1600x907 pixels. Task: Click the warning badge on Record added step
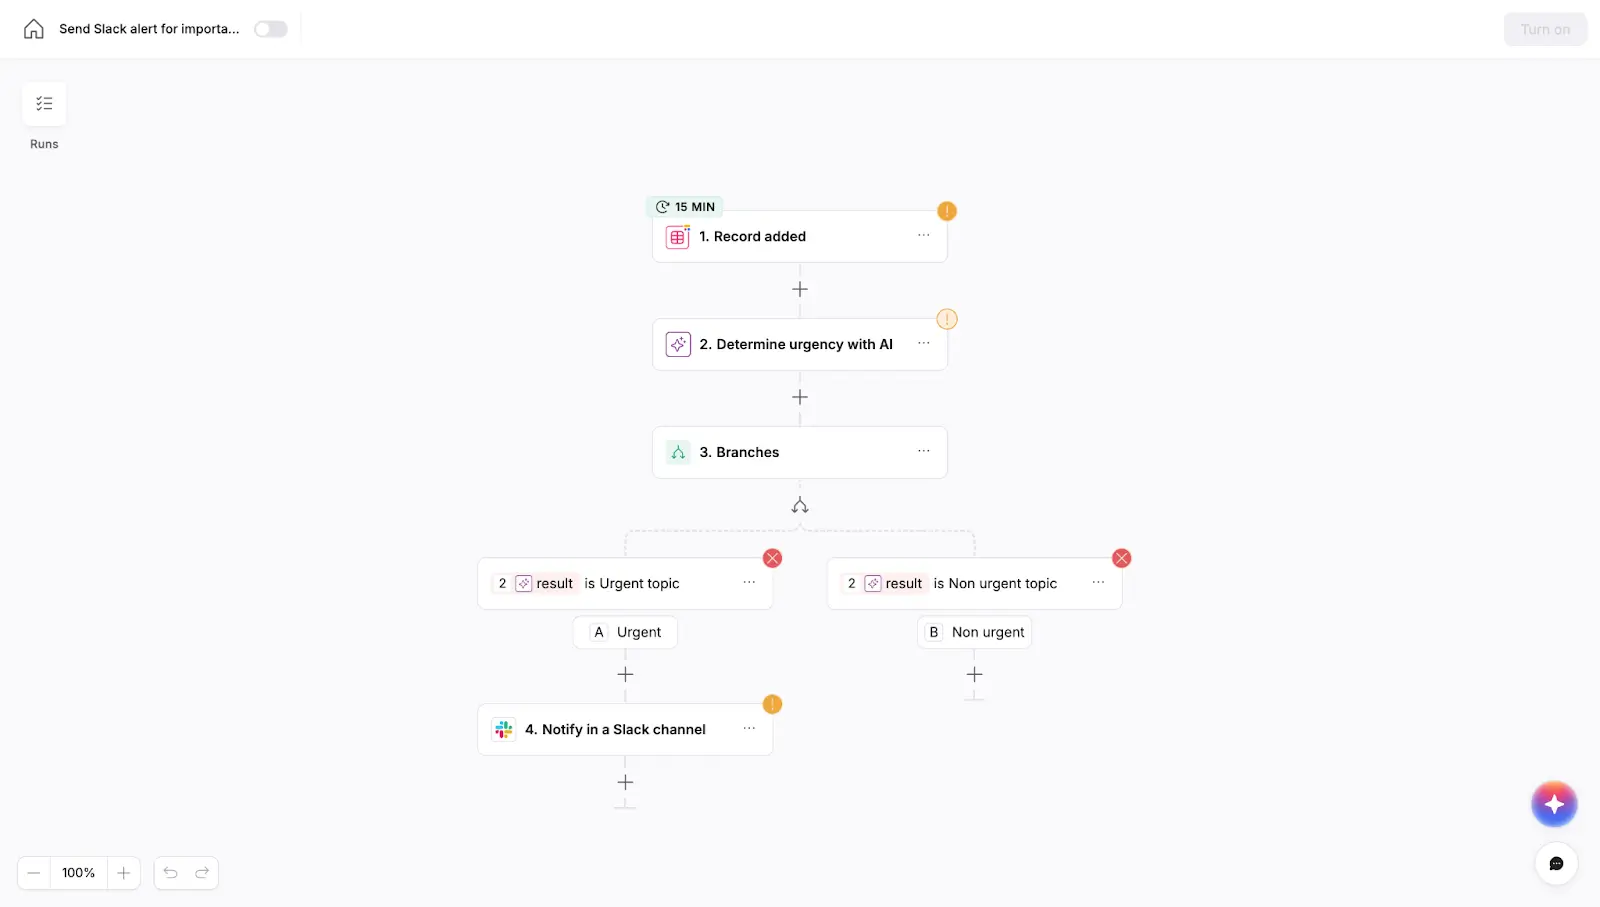point(946,211)
